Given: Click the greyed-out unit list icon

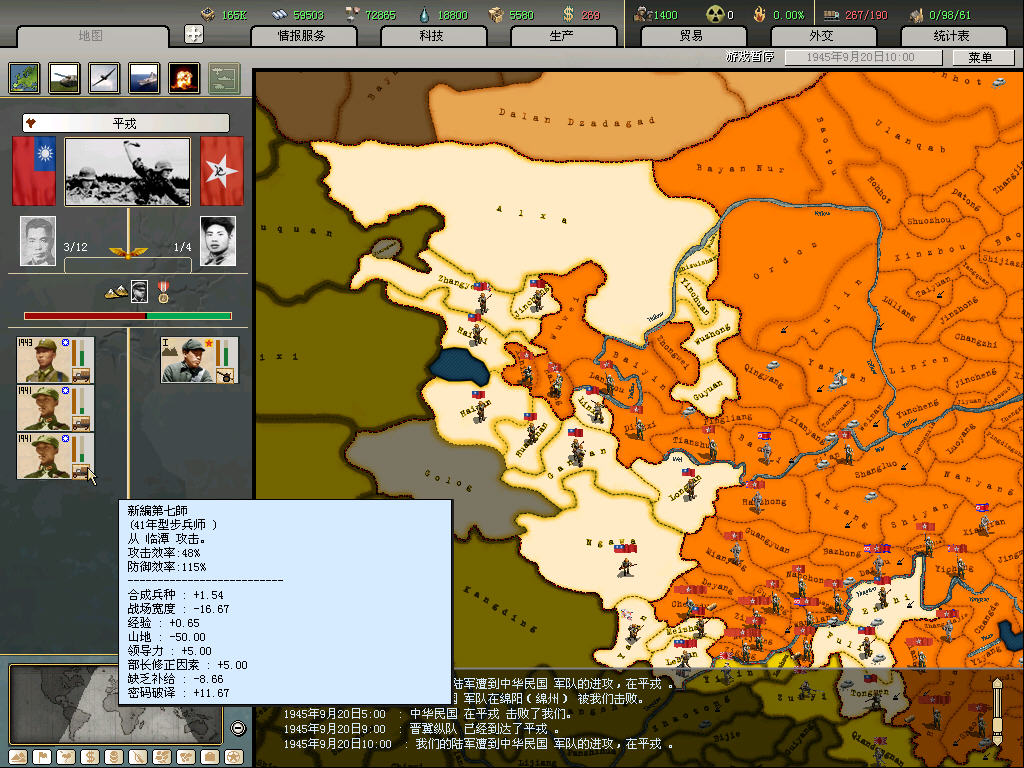Looking at the screenshot, I should (x=224, y=78).
